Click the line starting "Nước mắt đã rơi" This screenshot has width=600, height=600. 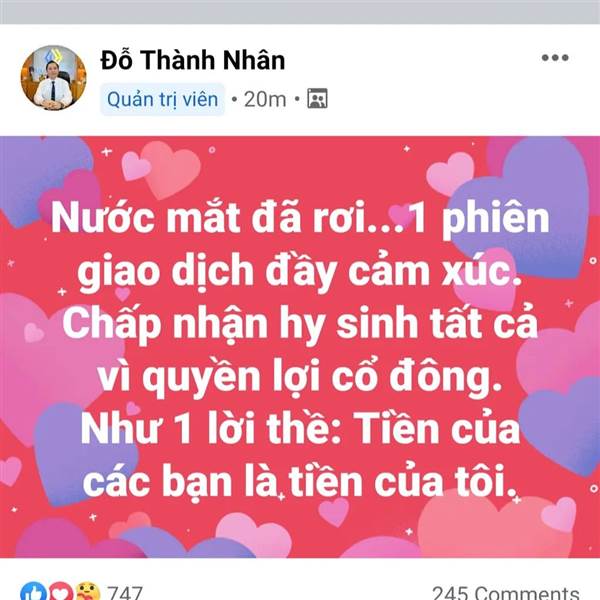(x=300, y=218)
